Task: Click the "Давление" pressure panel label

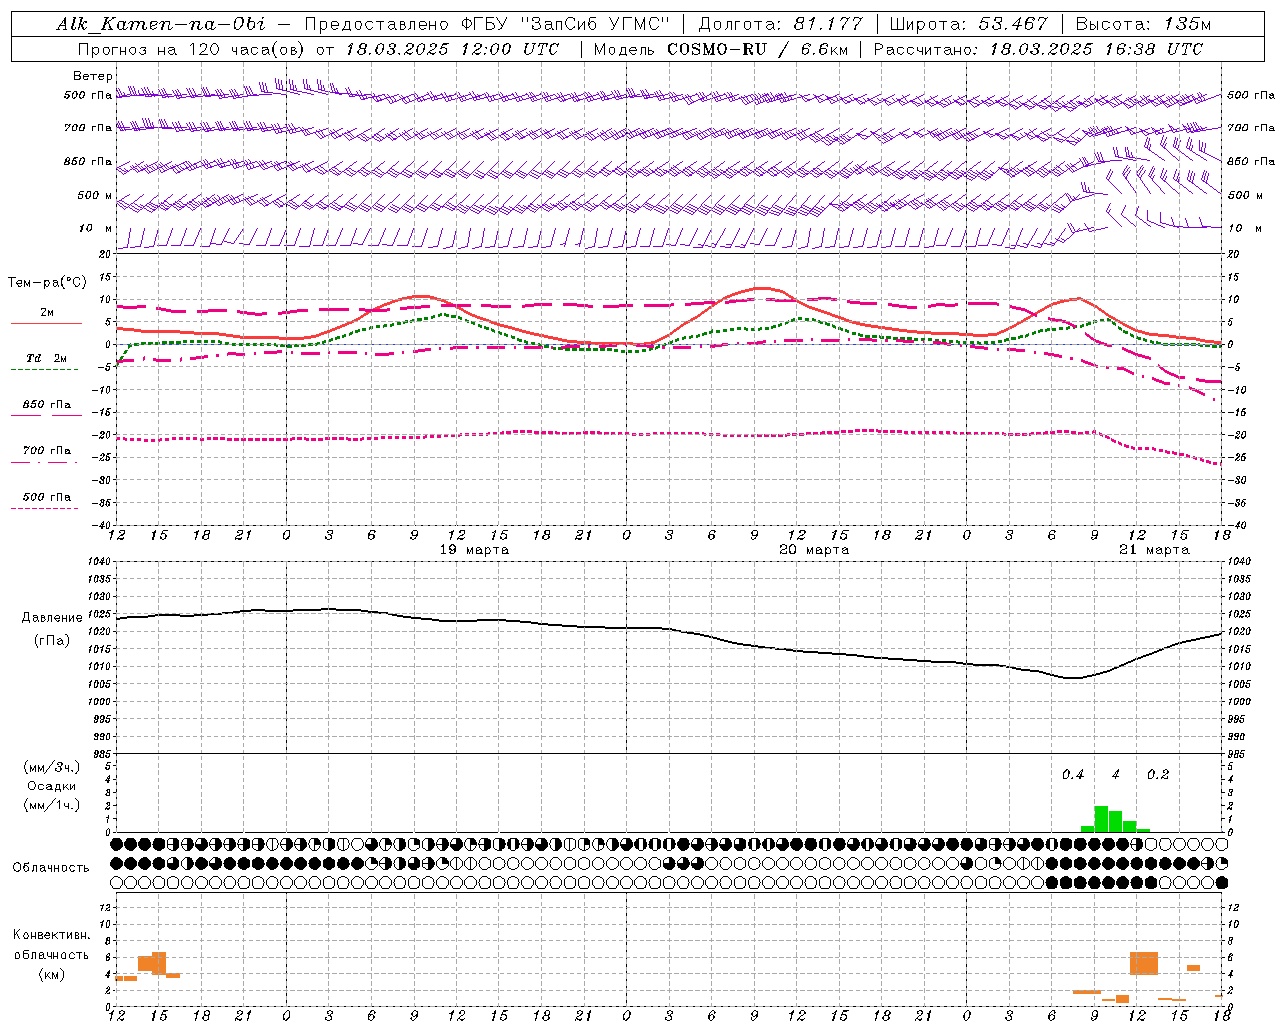Action: (52, 618)
